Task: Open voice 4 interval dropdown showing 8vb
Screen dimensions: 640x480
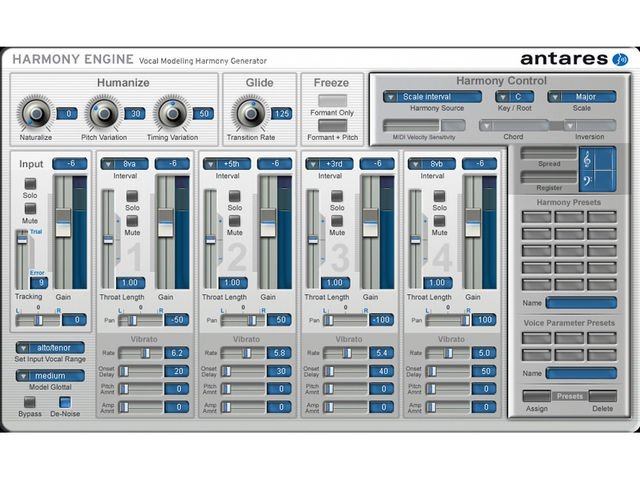Action: coord(432,164)
